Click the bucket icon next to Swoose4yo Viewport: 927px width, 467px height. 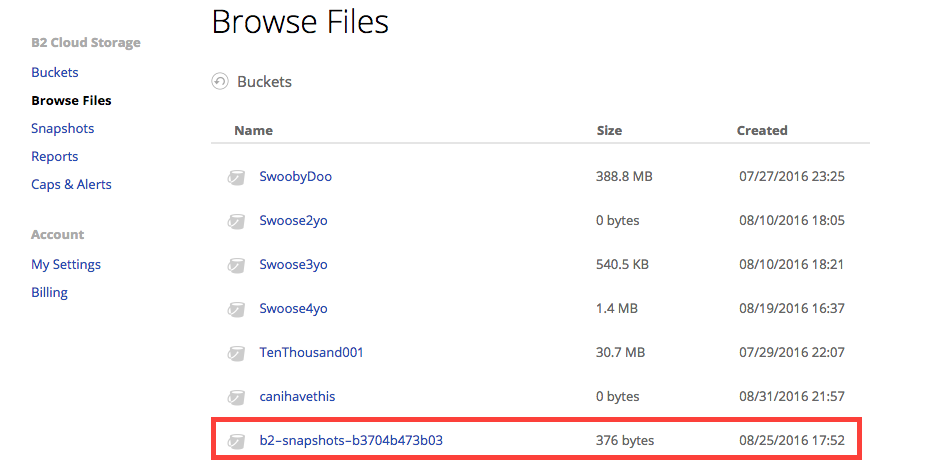coord(236,309)
